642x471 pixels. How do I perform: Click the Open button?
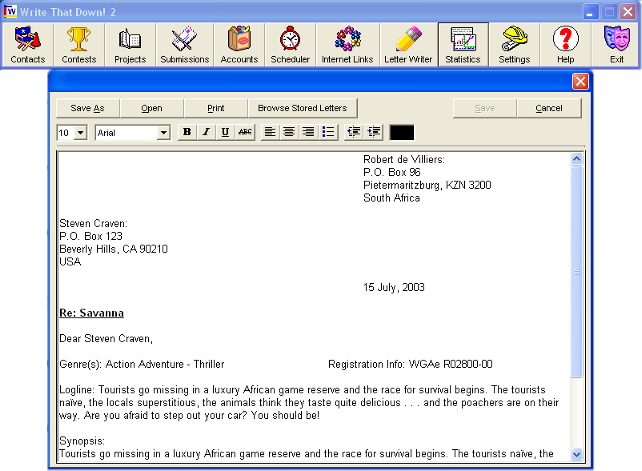[152, 108]
